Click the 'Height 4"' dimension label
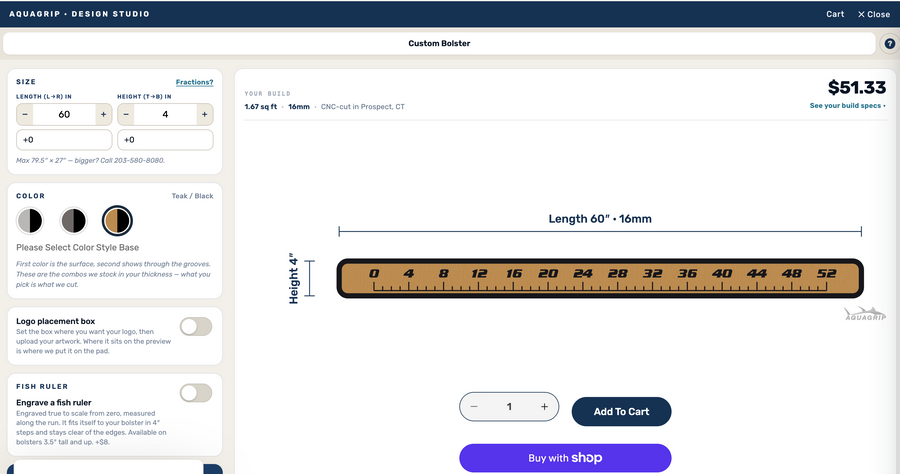The width and height of the screenshot is (900, 474). (293, 278)
